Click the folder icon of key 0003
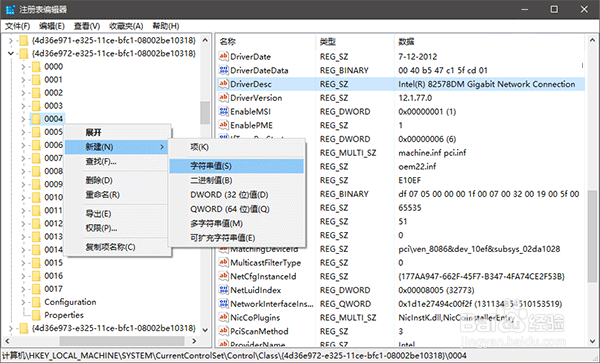Image resolution: width=600 pixels, height=363 pixels. (36, 106)
